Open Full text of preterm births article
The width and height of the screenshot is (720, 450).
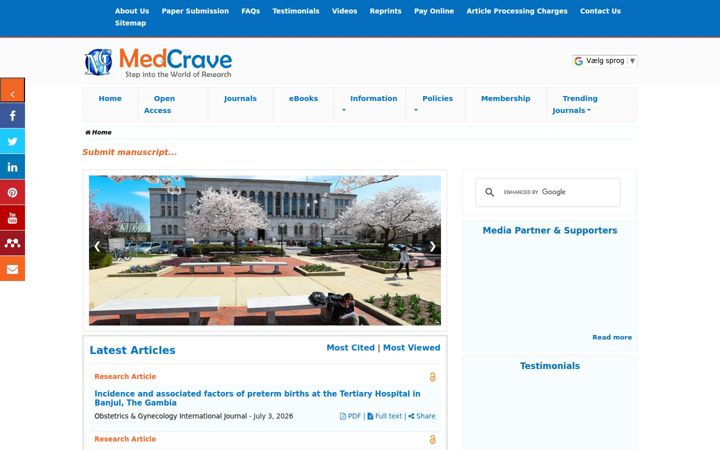[384, 416]
